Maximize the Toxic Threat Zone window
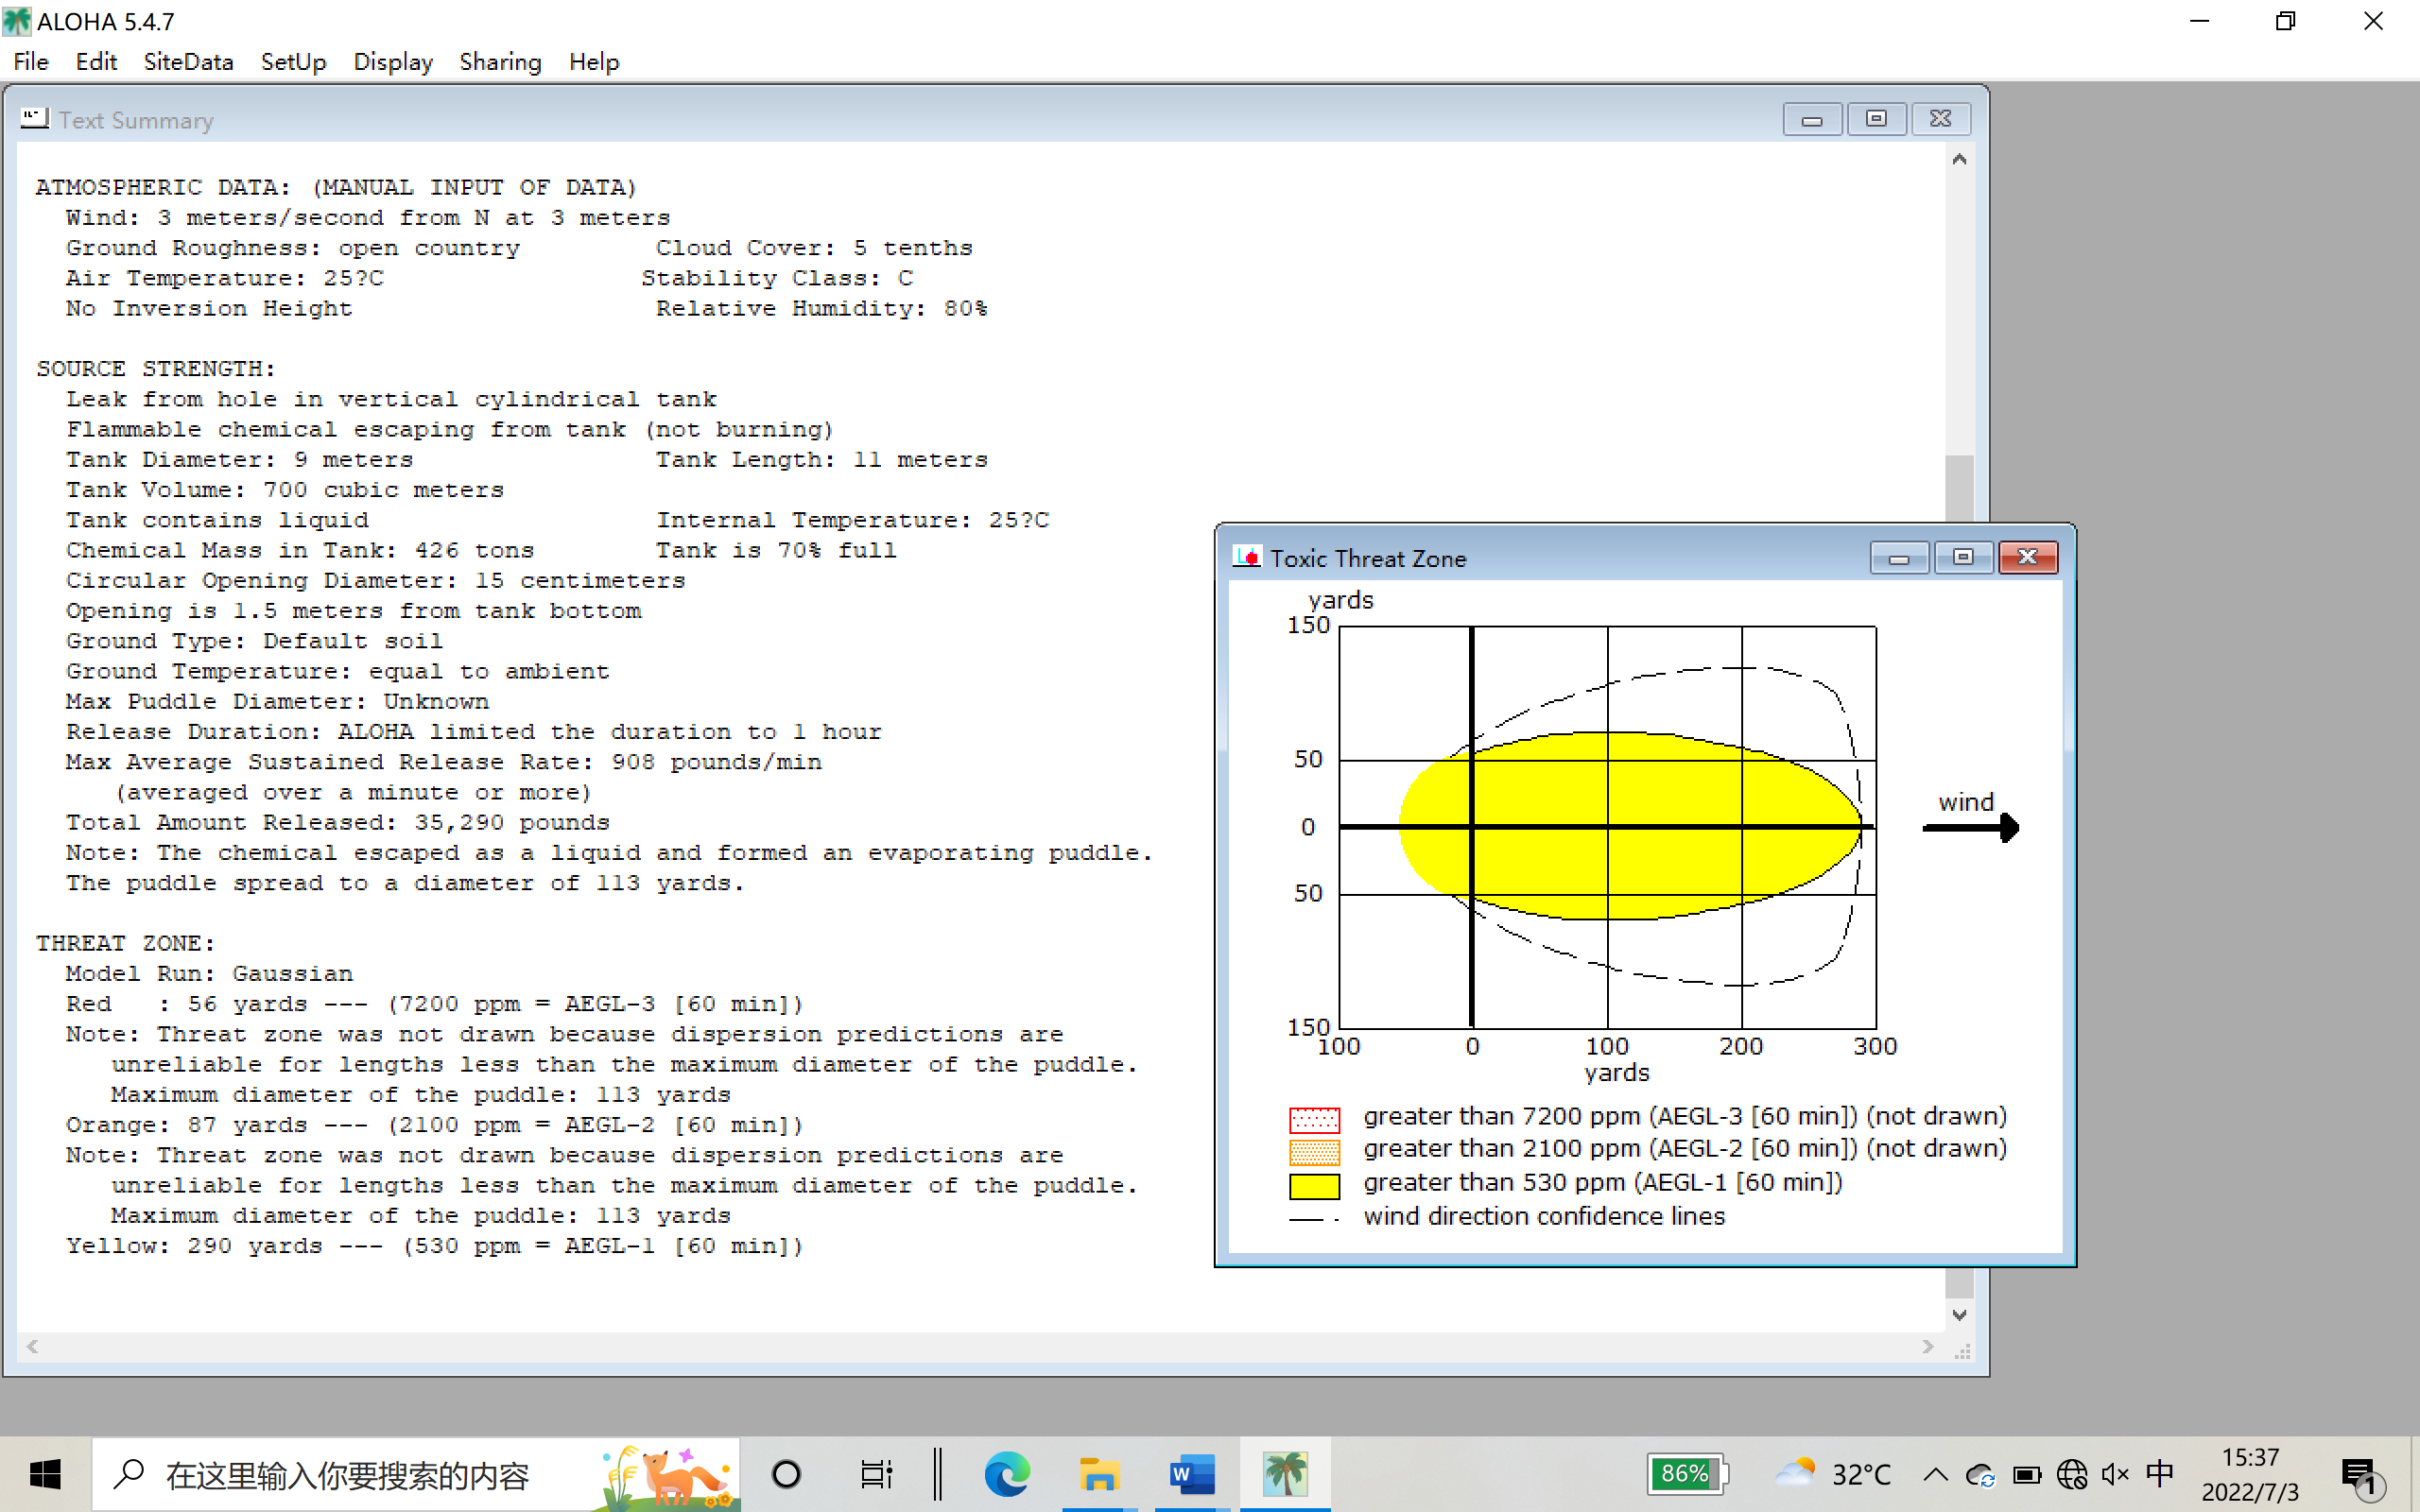The height and width of the screenshot is (1512, 2420). [1963, 557]
